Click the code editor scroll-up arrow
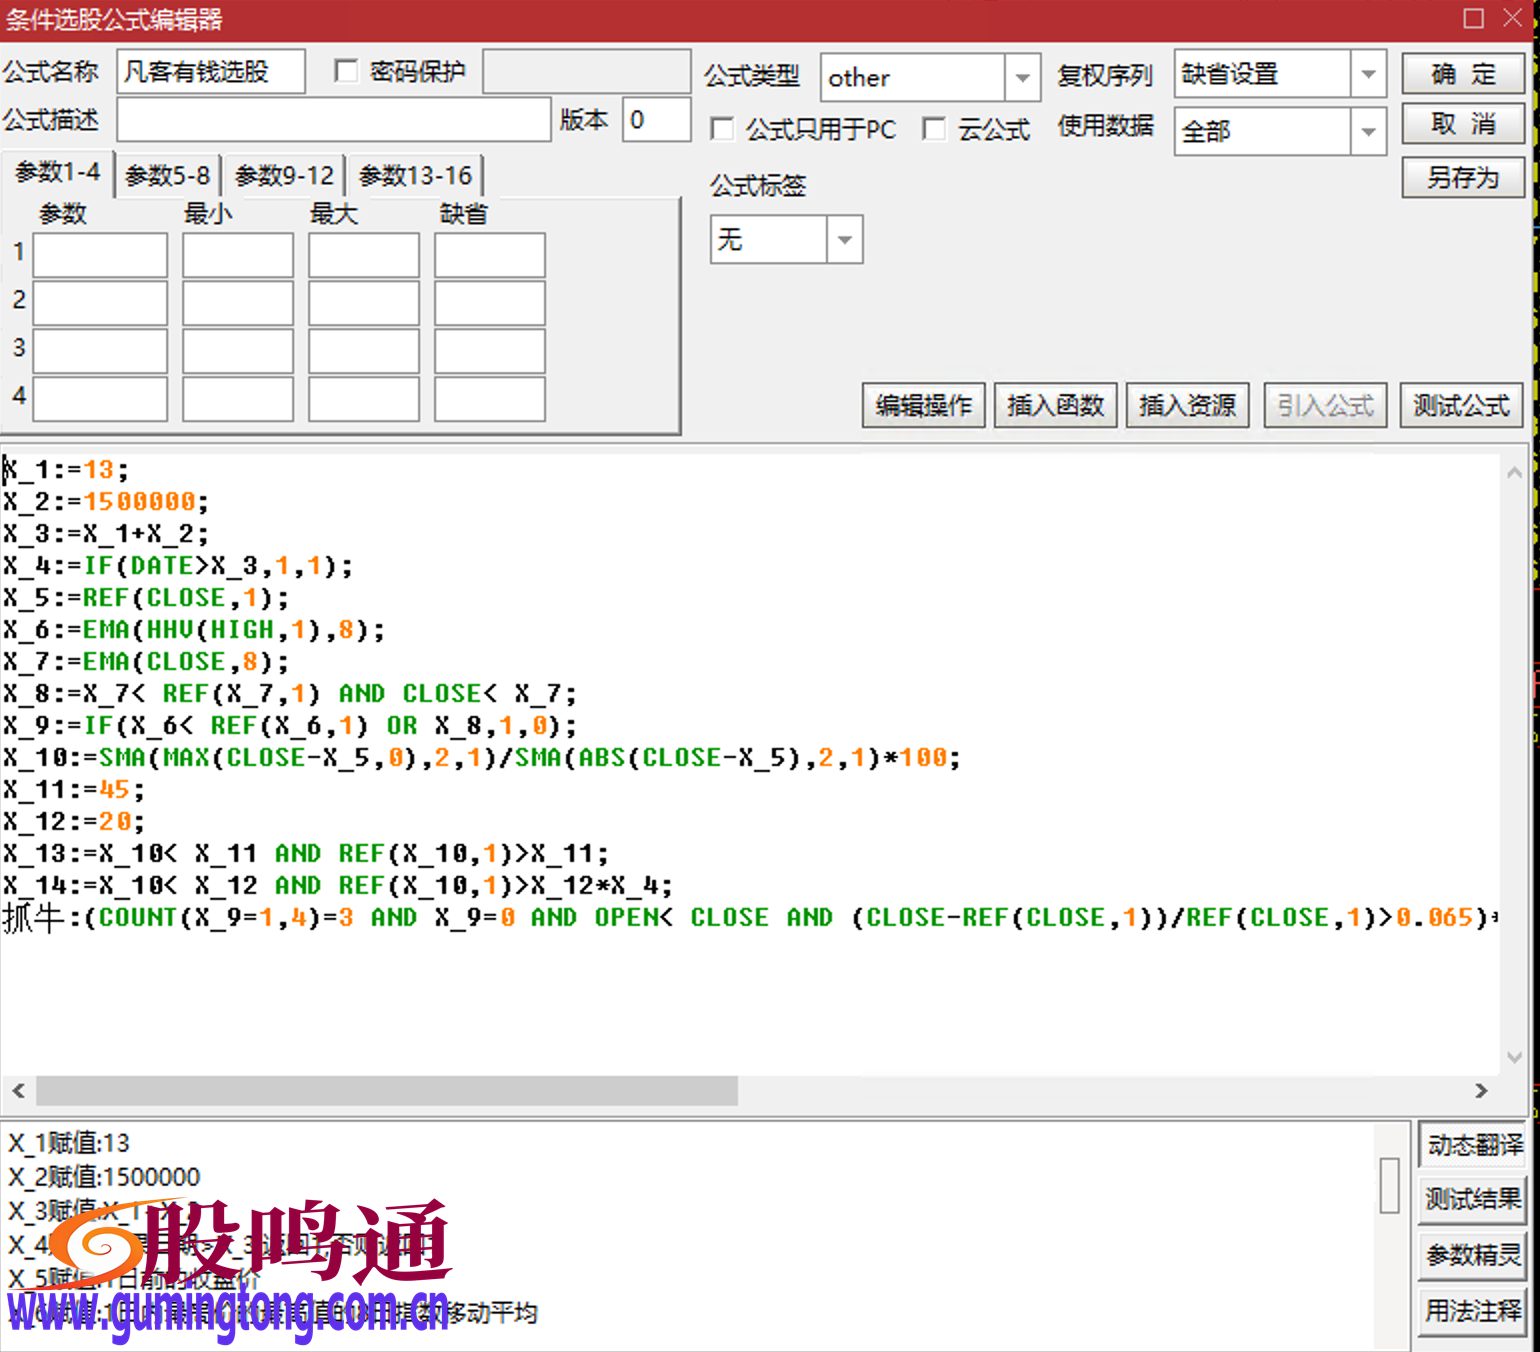 pos(1514,472)
